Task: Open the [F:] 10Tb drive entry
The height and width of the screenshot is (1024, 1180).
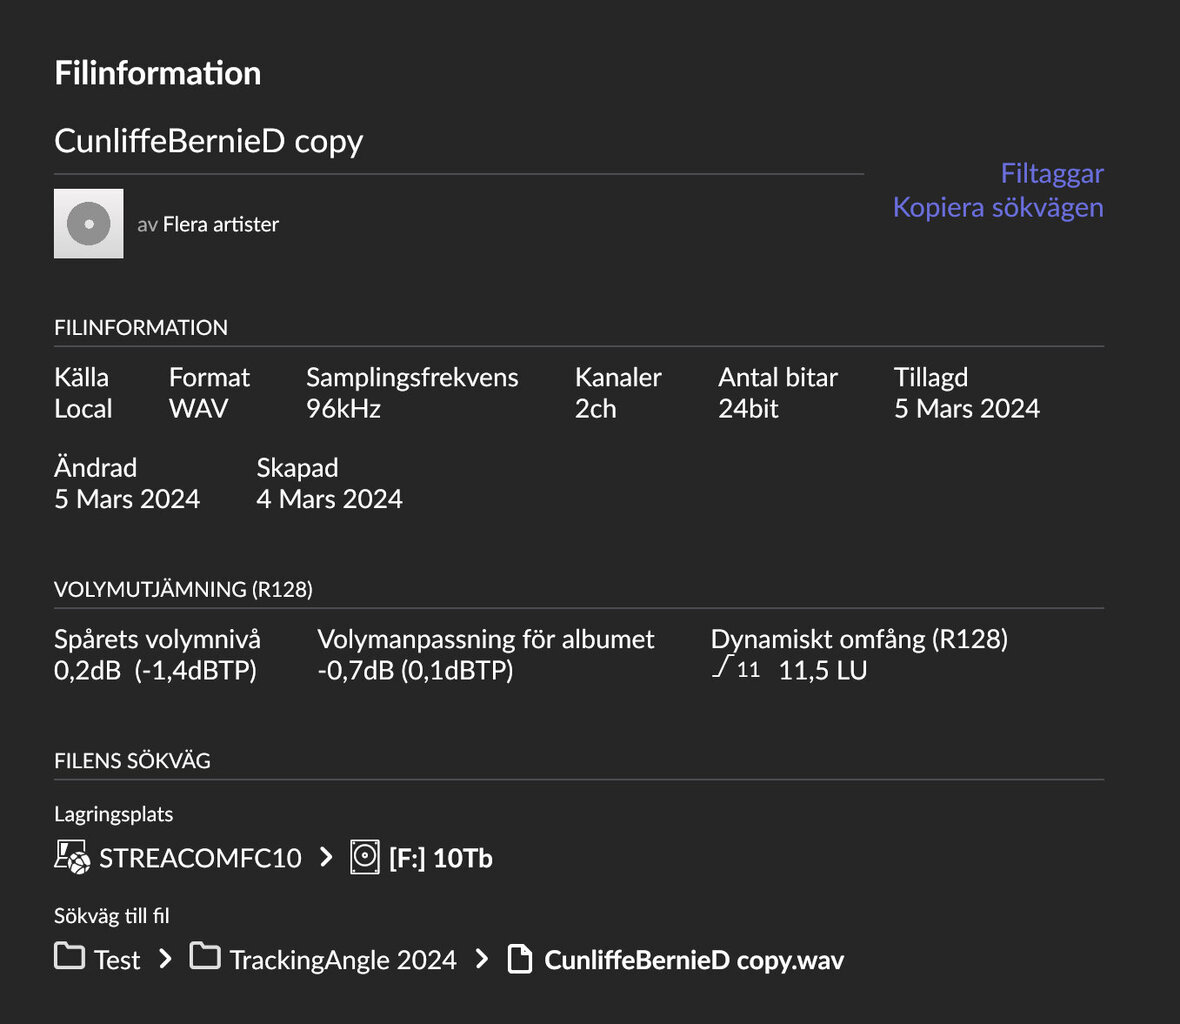Action: [x=440, y=858]
